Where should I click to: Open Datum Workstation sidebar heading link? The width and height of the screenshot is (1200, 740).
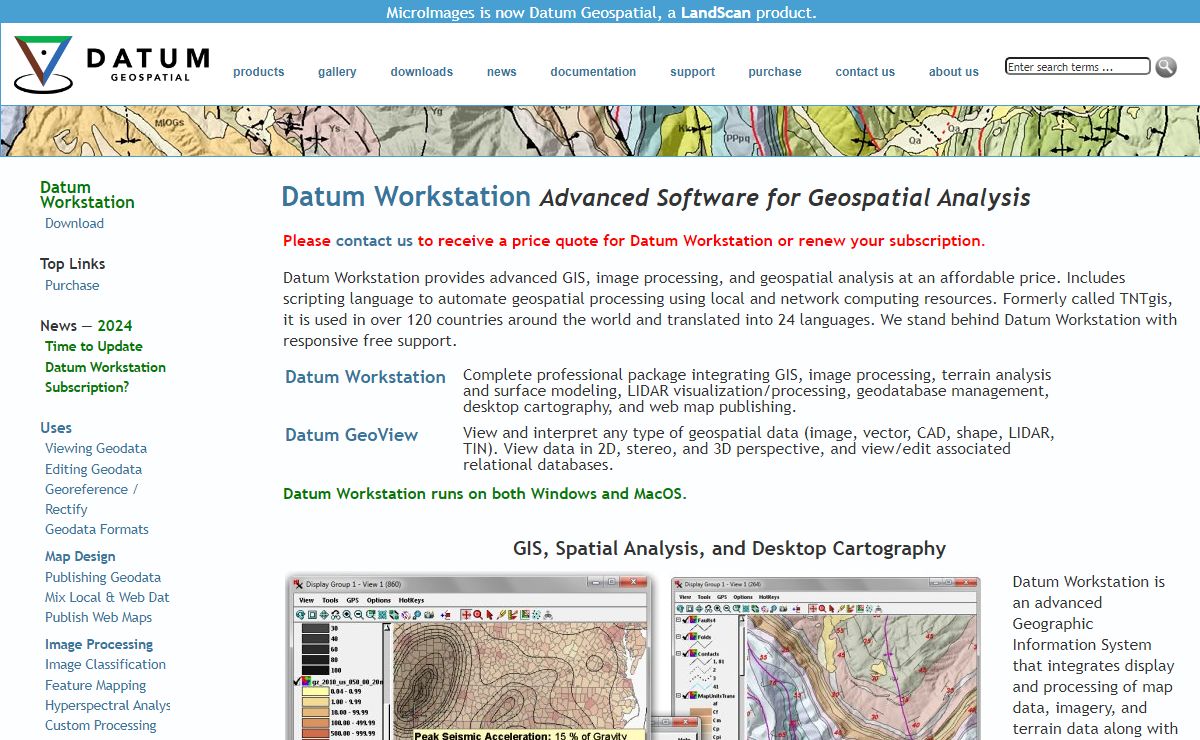coord(87,195)
